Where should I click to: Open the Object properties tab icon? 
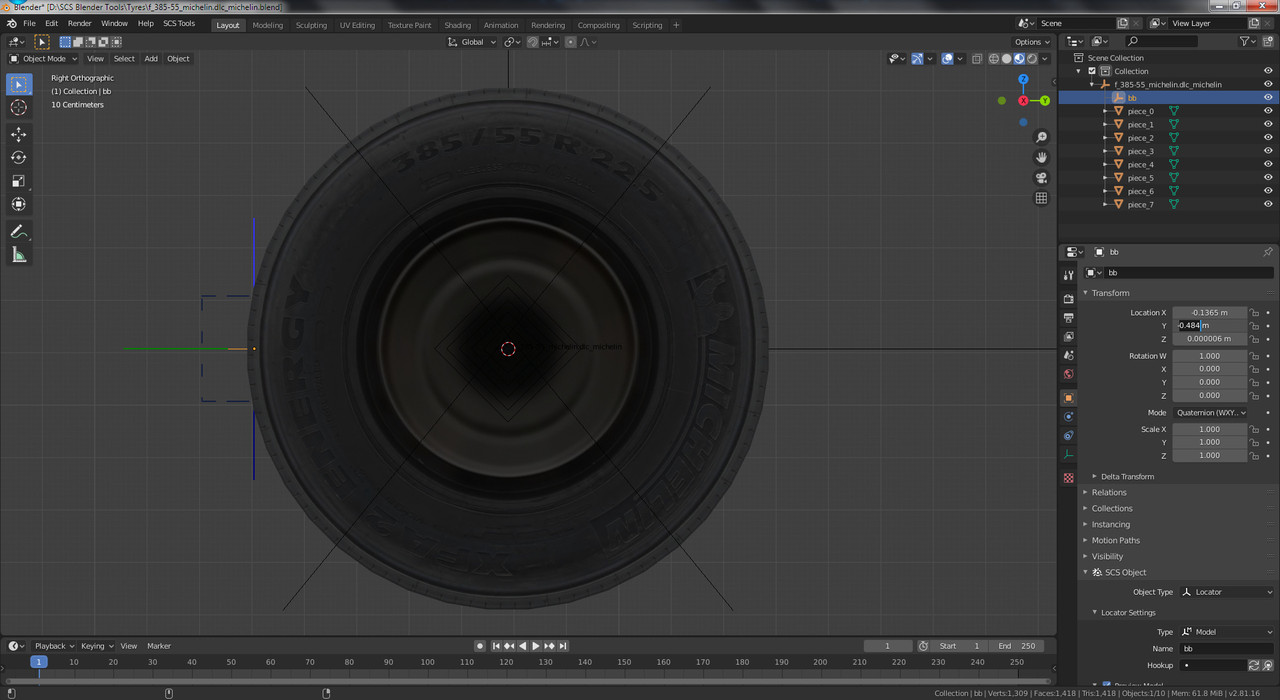[x=1068, y=398]
